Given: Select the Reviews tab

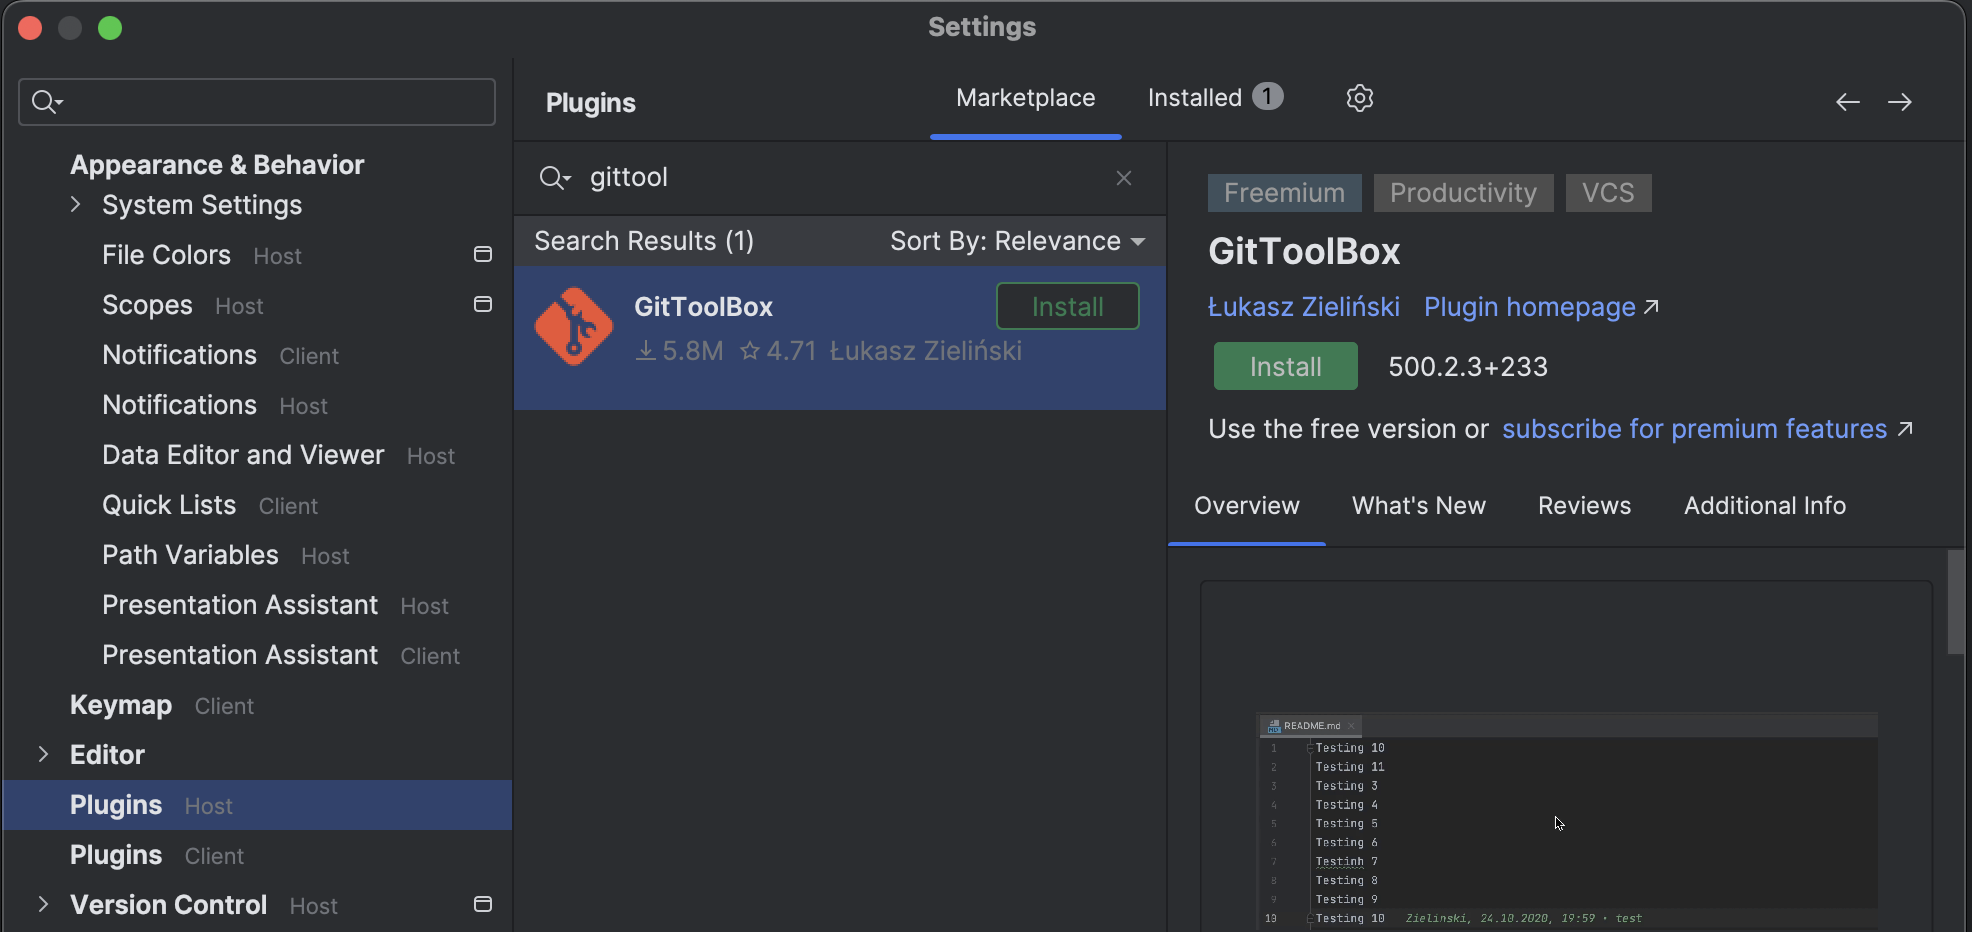Looking at the screenshot, I should [x=1584, y=505].
